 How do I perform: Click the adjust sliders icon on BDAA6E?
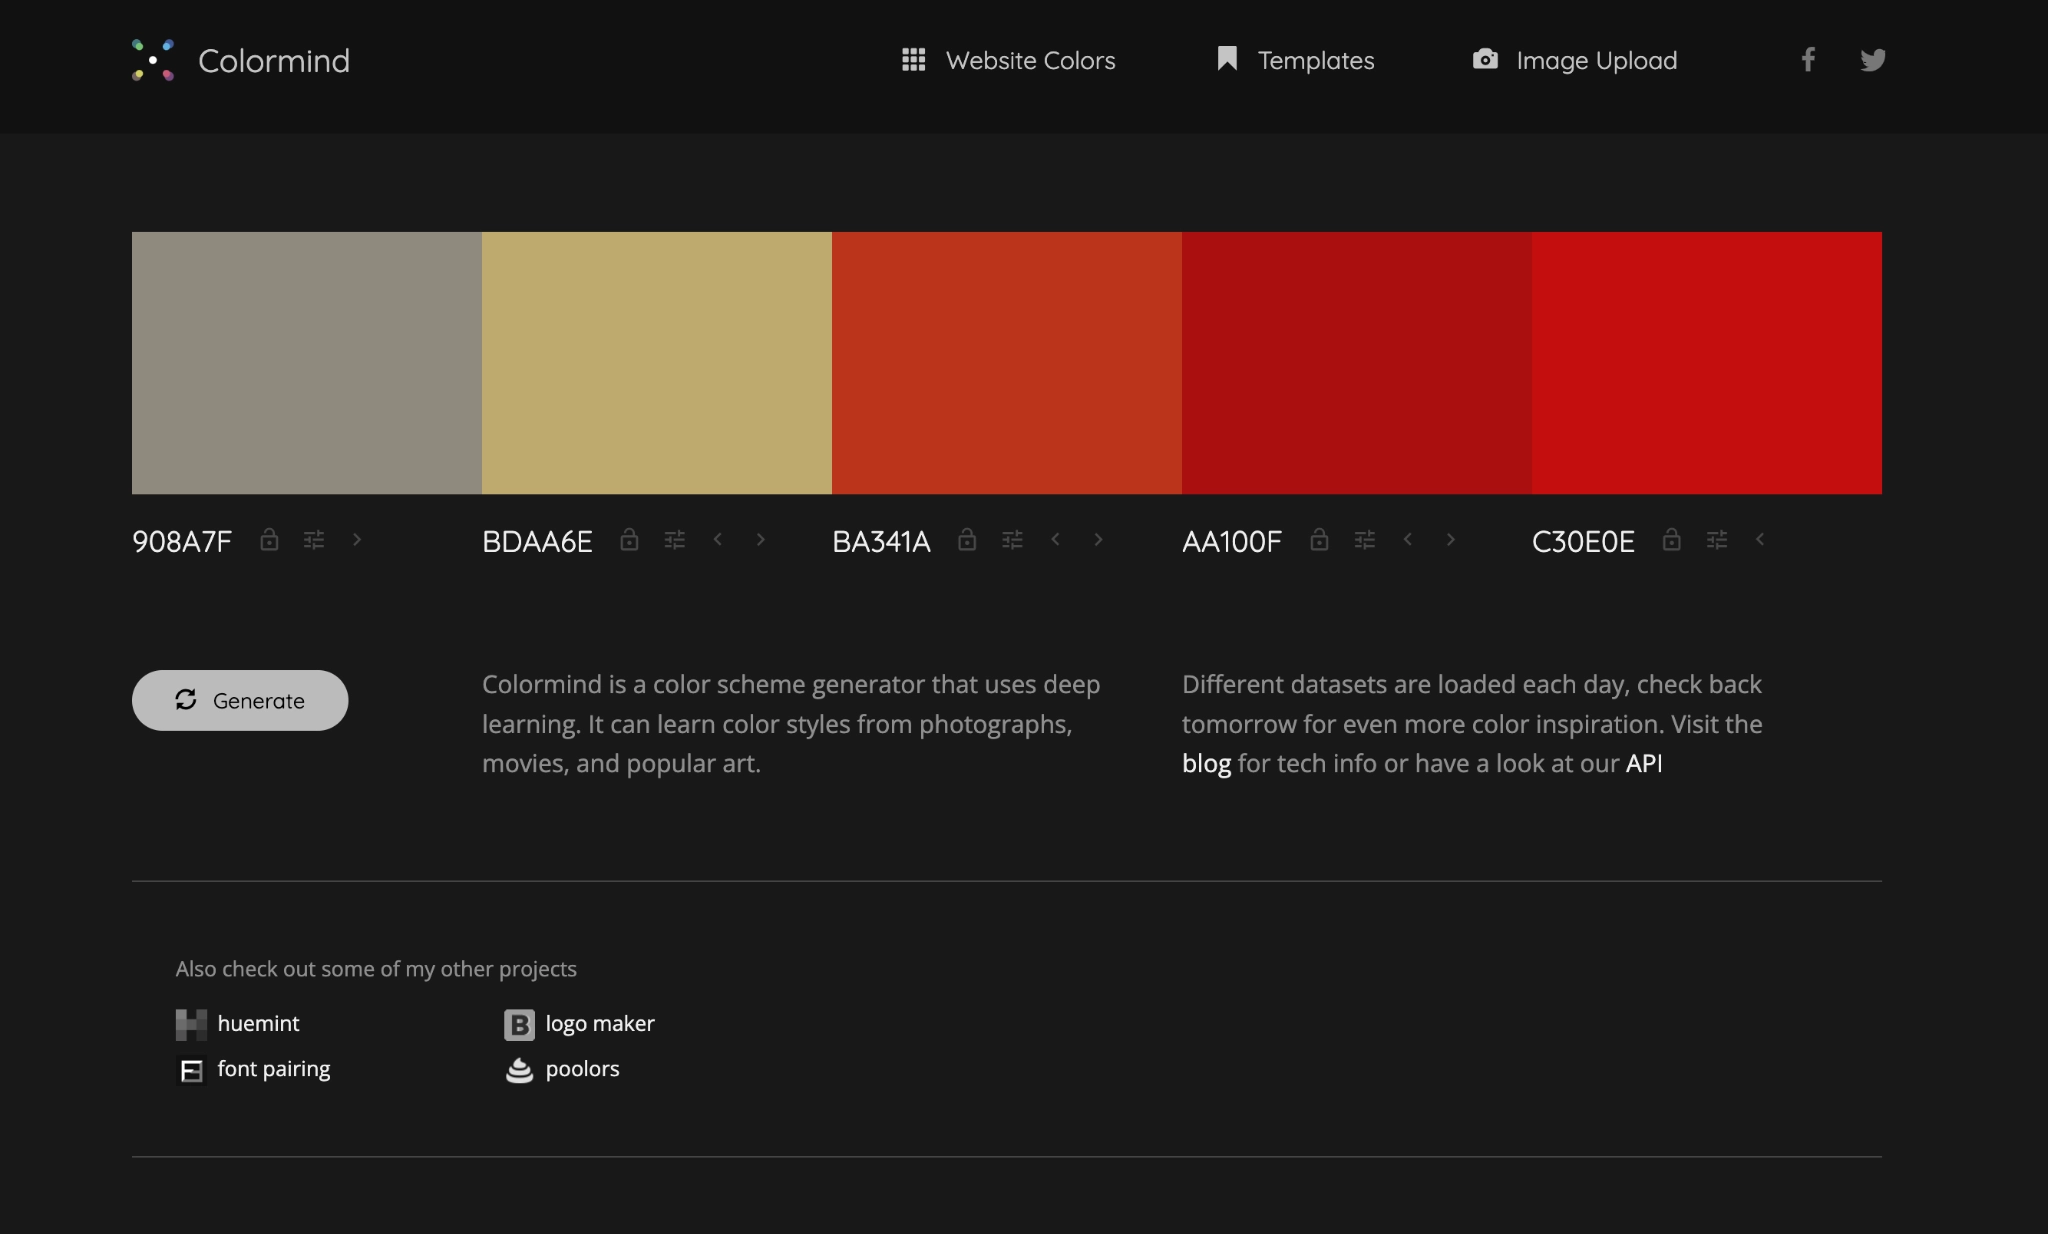click(671, 537)
